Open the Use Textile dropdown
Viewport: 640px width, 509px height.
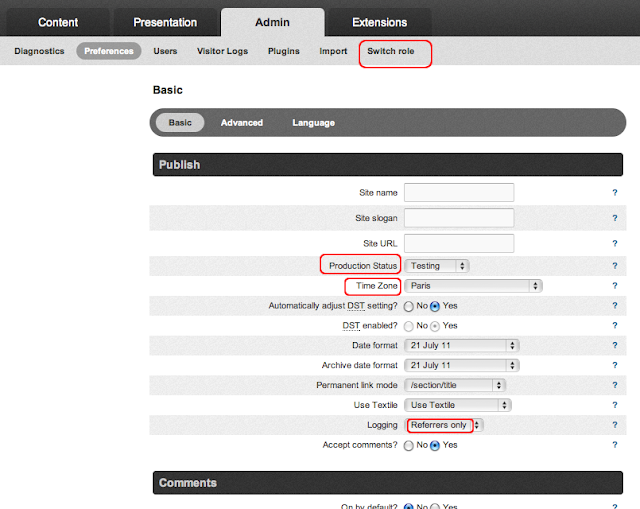[x=458, y=405]
